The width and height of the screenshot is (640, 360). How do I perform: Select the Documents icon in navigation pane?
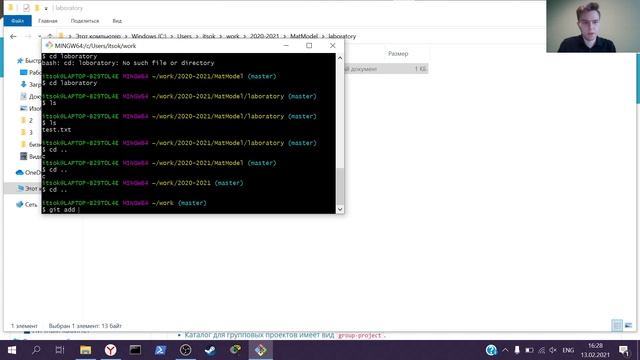pyautogui.click(x=23, y=97)
